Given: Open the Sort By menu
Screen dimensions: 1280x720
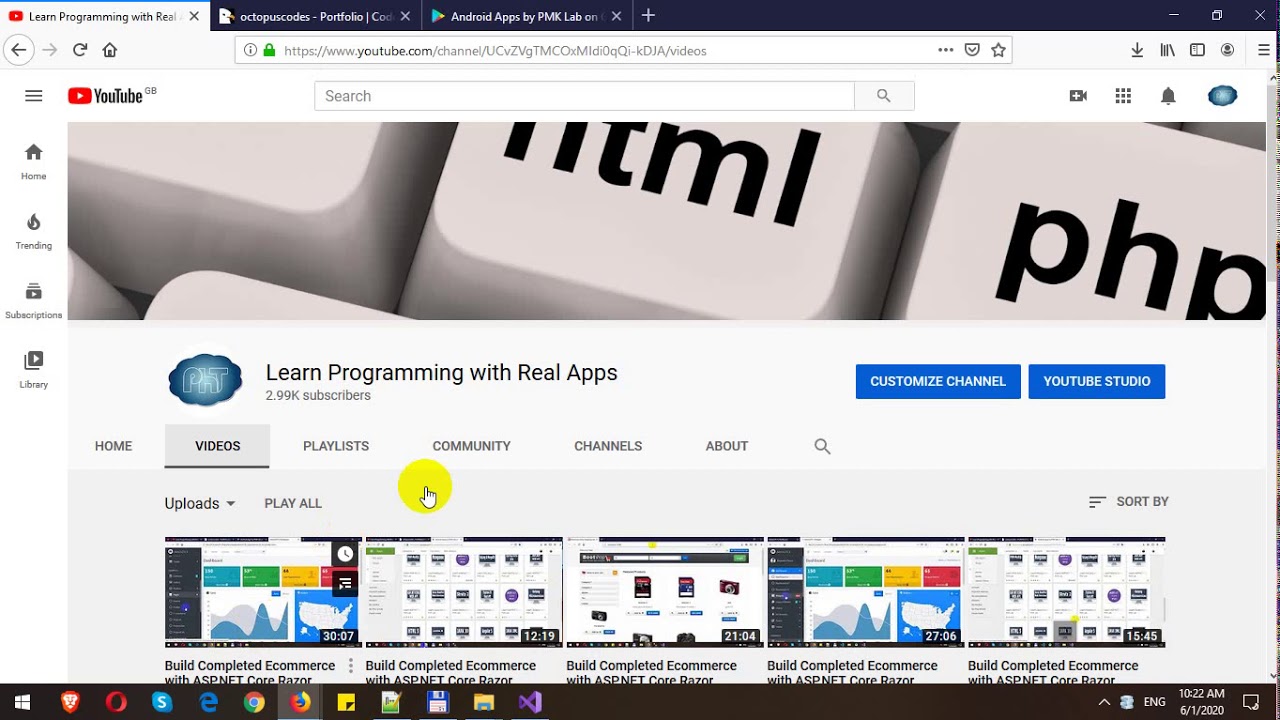Looking at the screenshot, I should (x=1128, y=502).
